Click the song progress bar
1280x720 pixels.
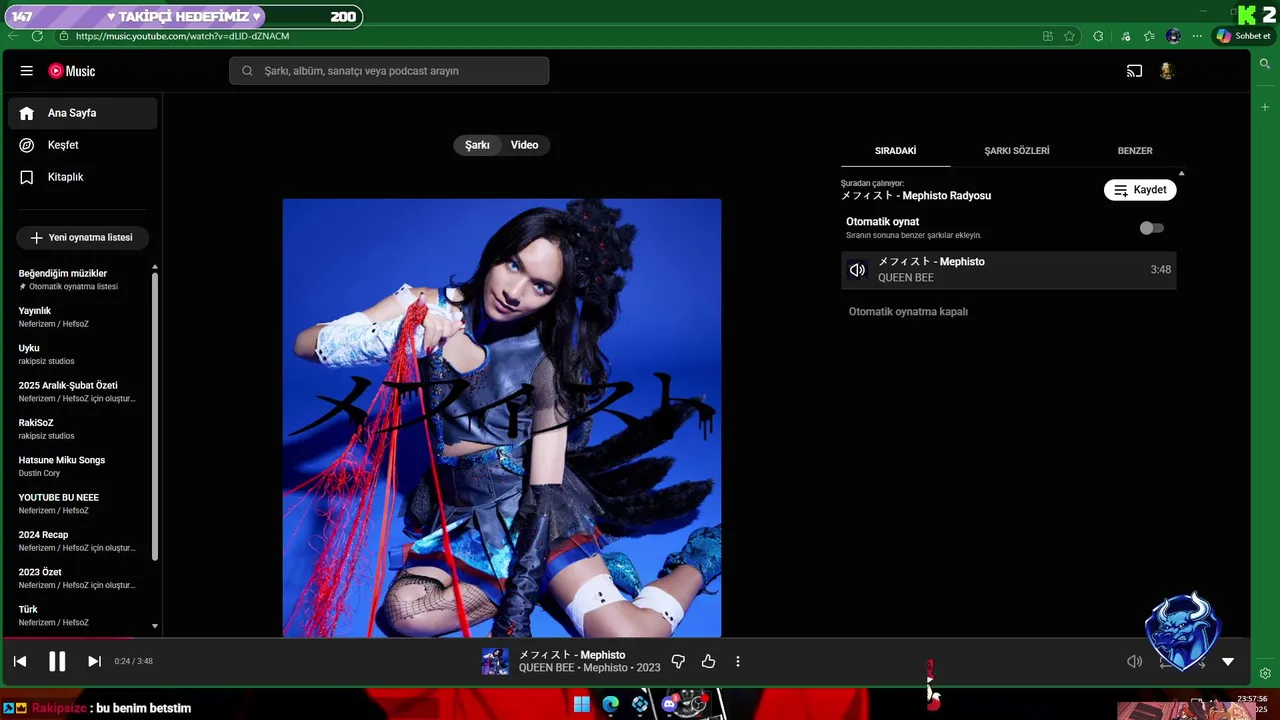[x=625, y=638]
